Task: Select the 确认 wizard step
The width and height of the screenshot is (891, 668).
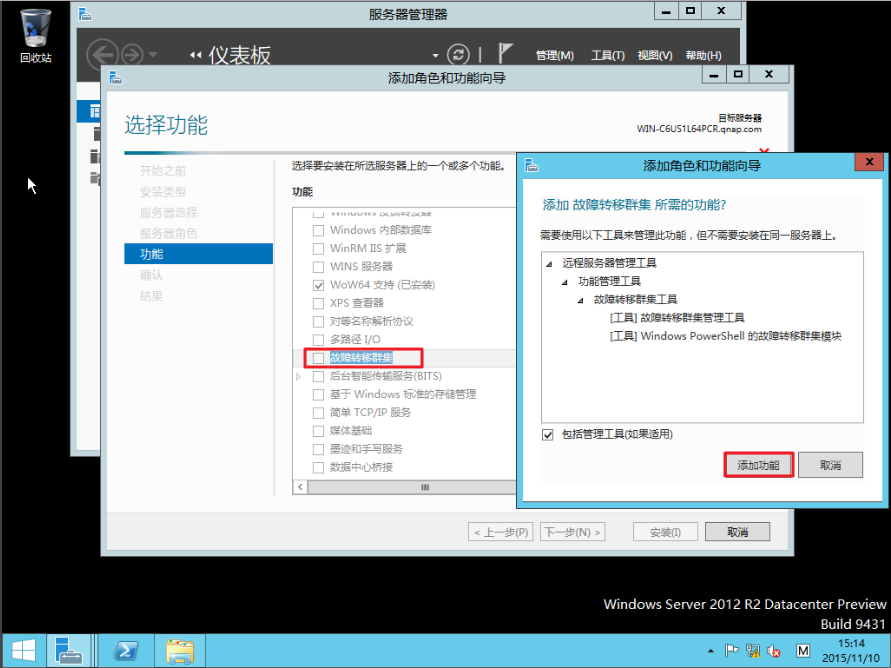Action: (x=151, y=275)
